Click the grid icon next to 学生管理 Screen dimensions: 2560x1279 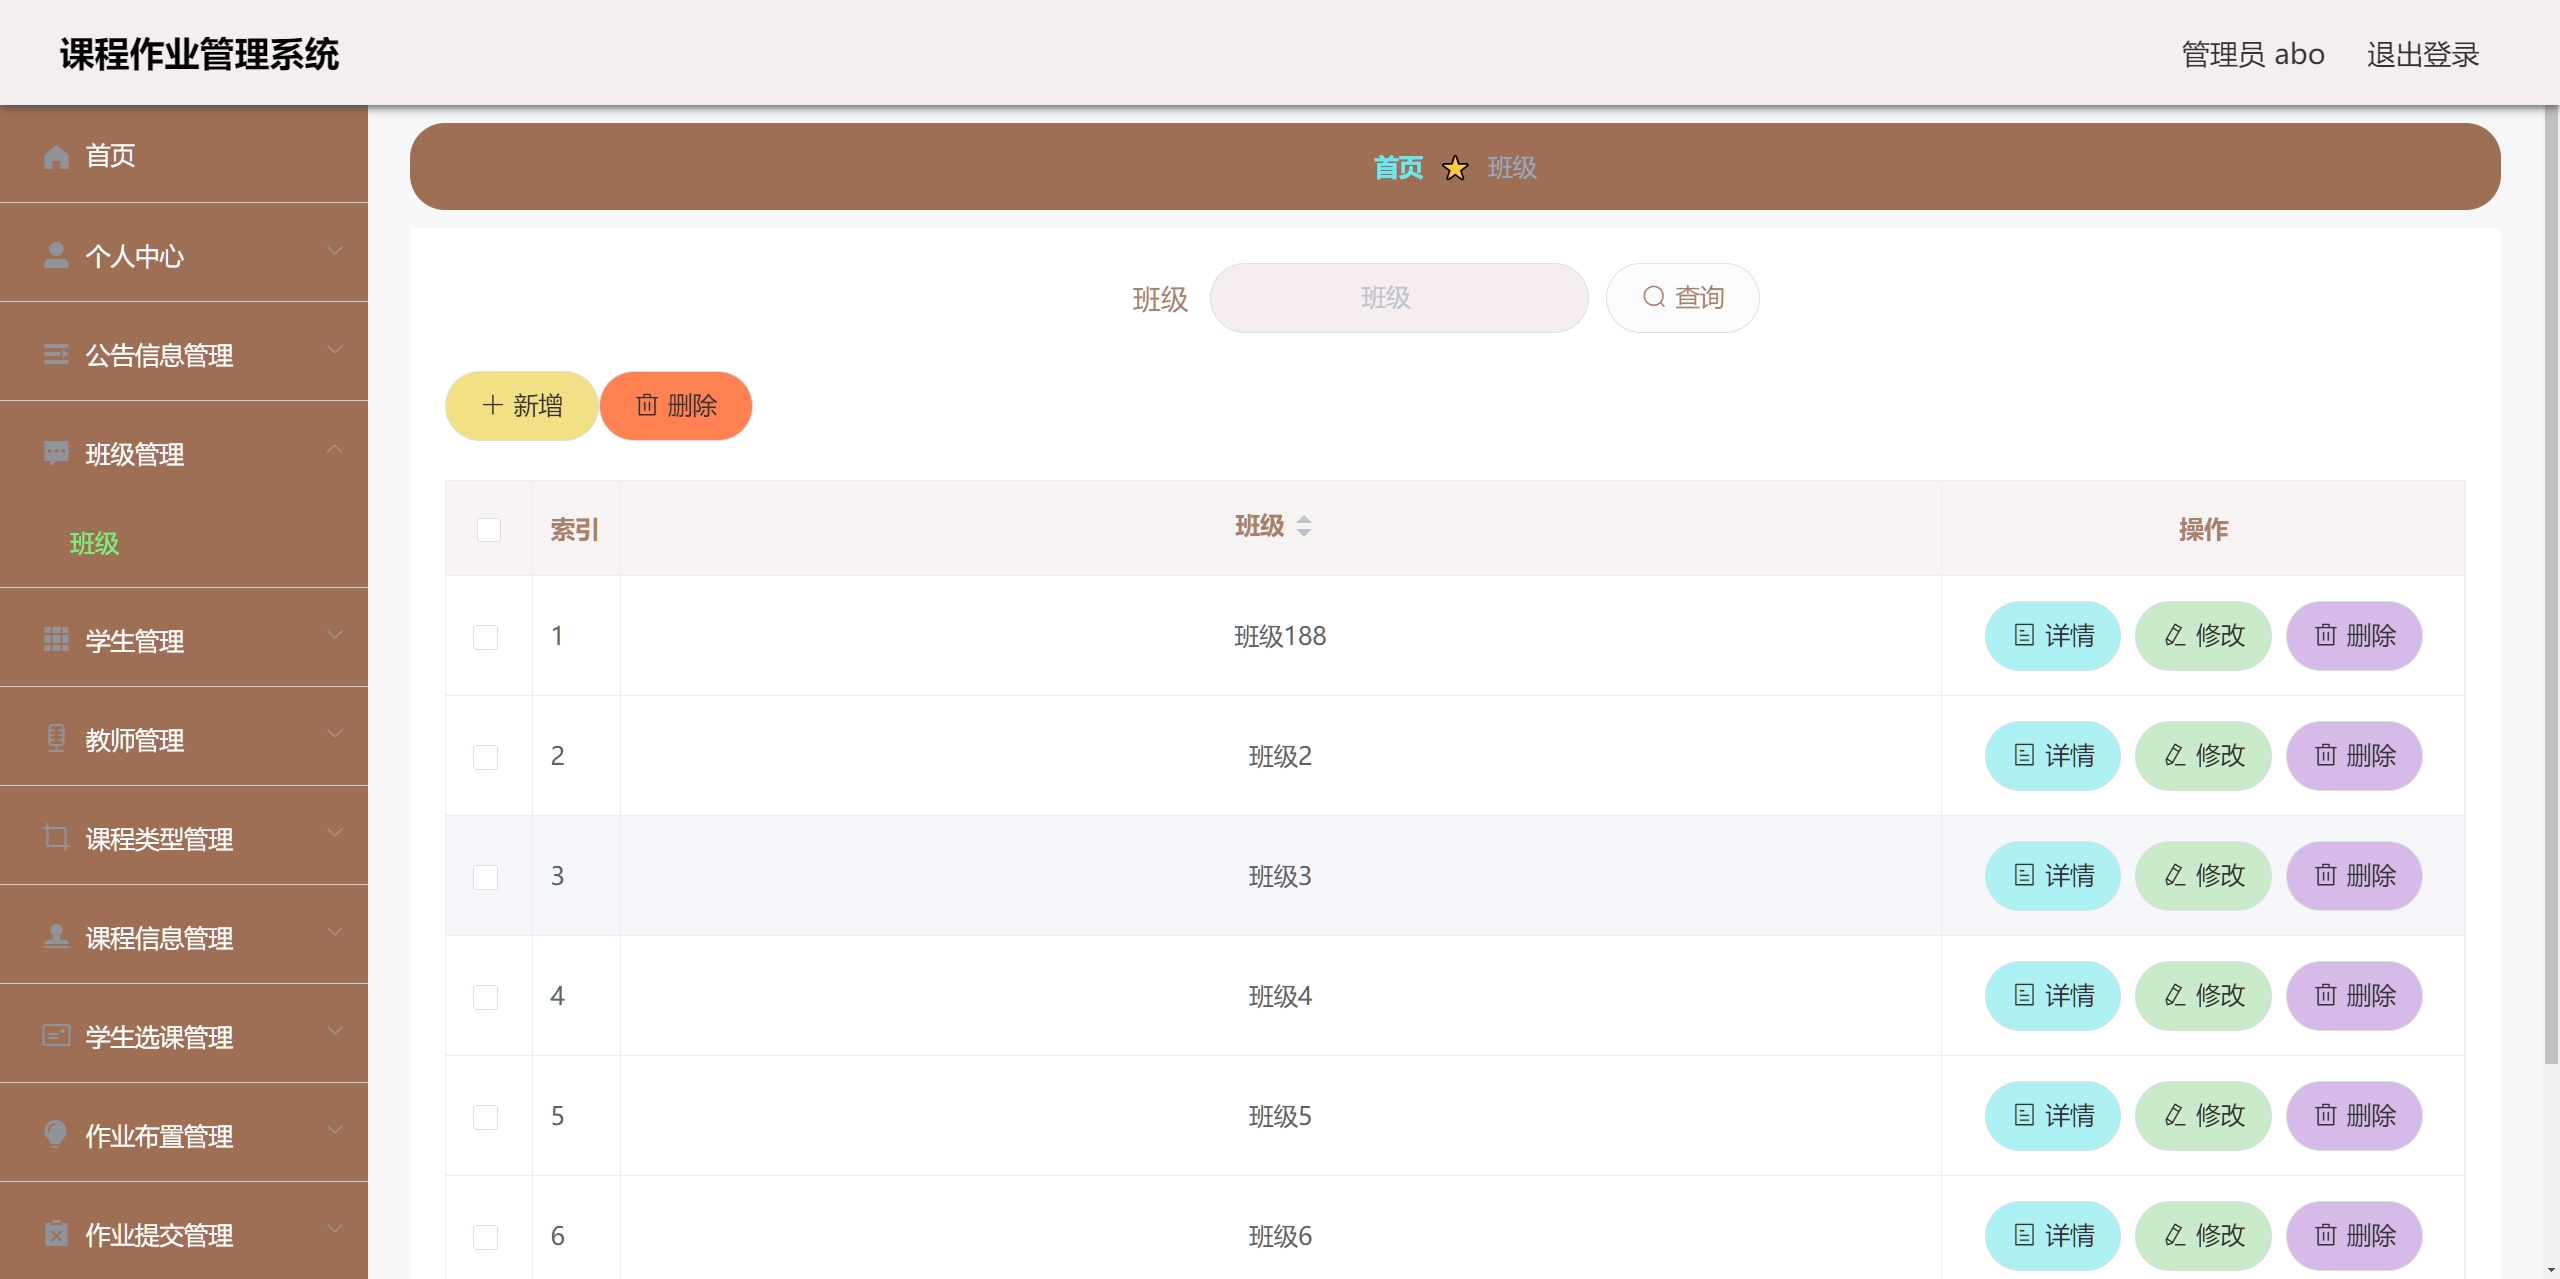56,640
